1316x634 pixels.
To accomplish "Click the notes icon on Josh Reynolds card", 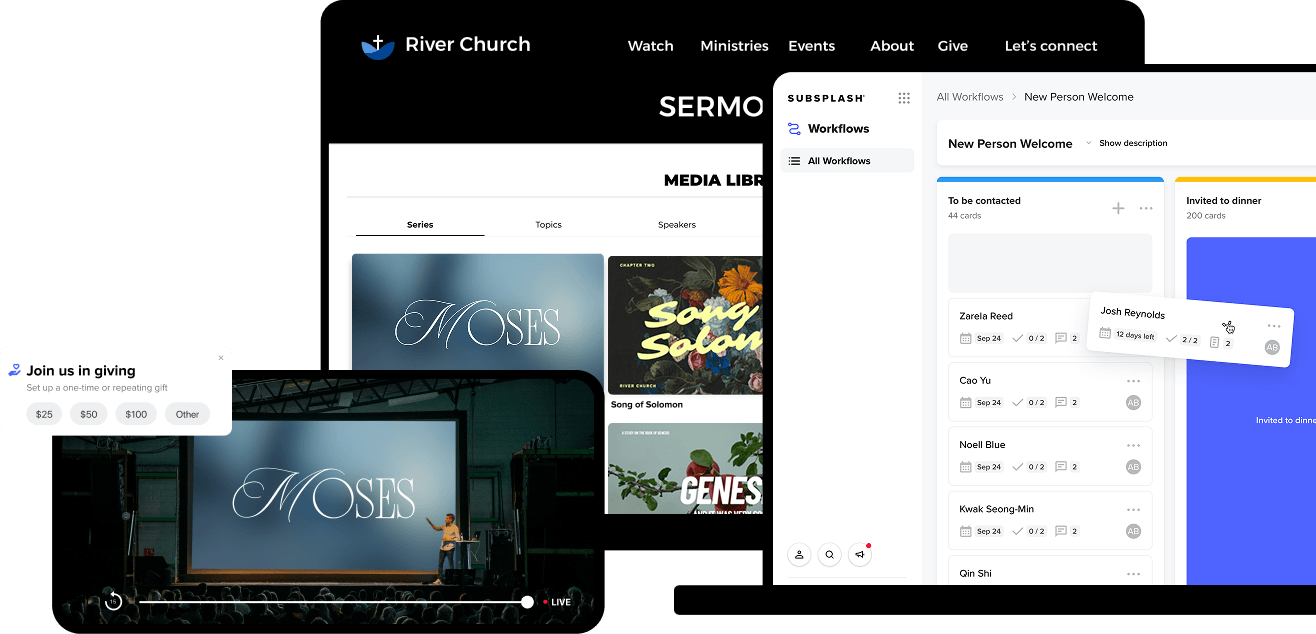I will (1215, 342).
